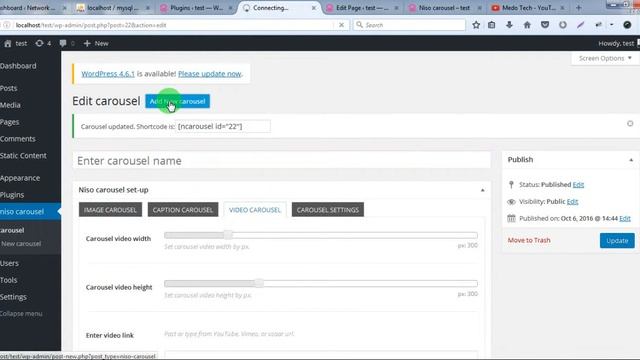Image resolution: width=640 pixels, height=360 pixels.
Task: Close the Connecting tab
Action: click(x=313, y=8)
